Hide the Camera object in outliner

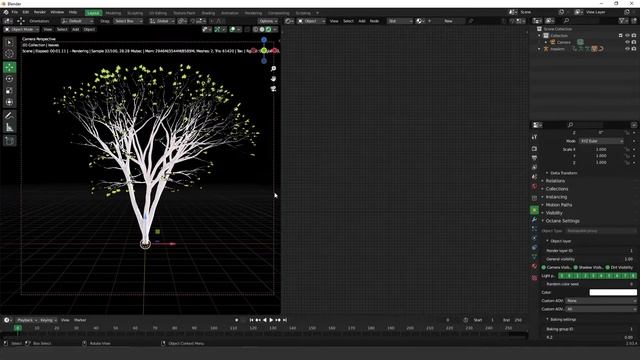[627, 42]
